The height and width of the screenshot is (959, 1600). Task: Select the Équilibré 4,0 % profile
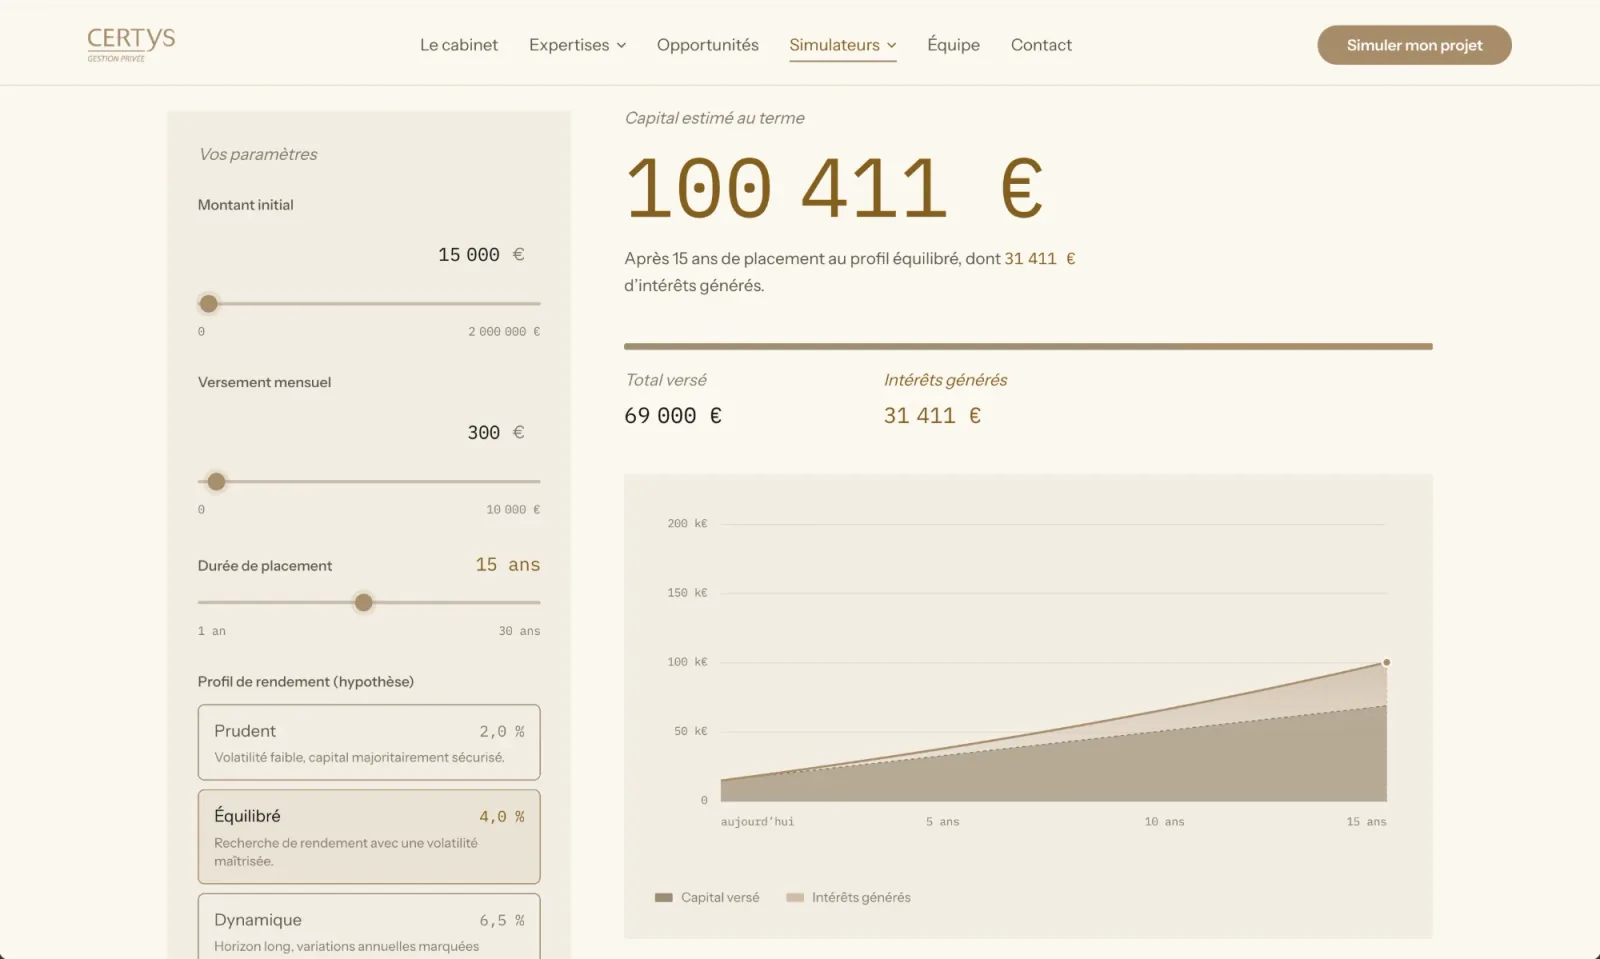[369, 837]
